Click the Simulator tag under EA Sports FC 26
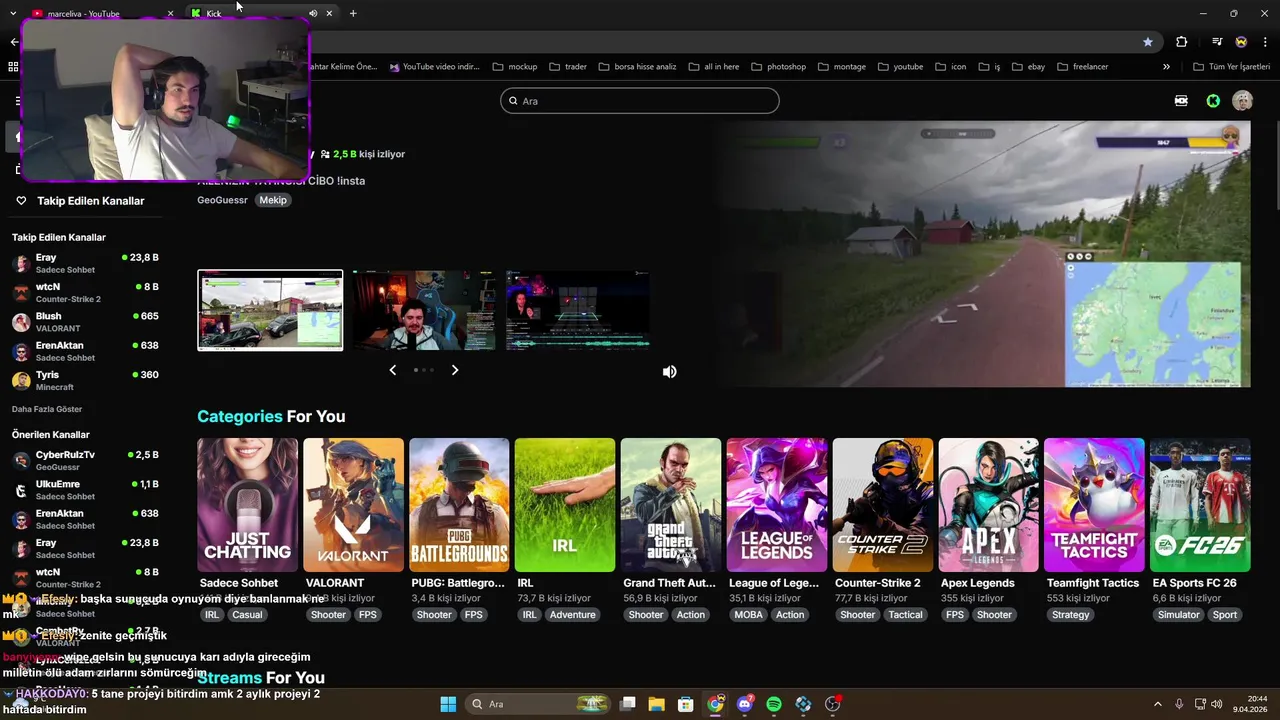This screenshot has height=720, width=1280. (x=1178, y=615)
